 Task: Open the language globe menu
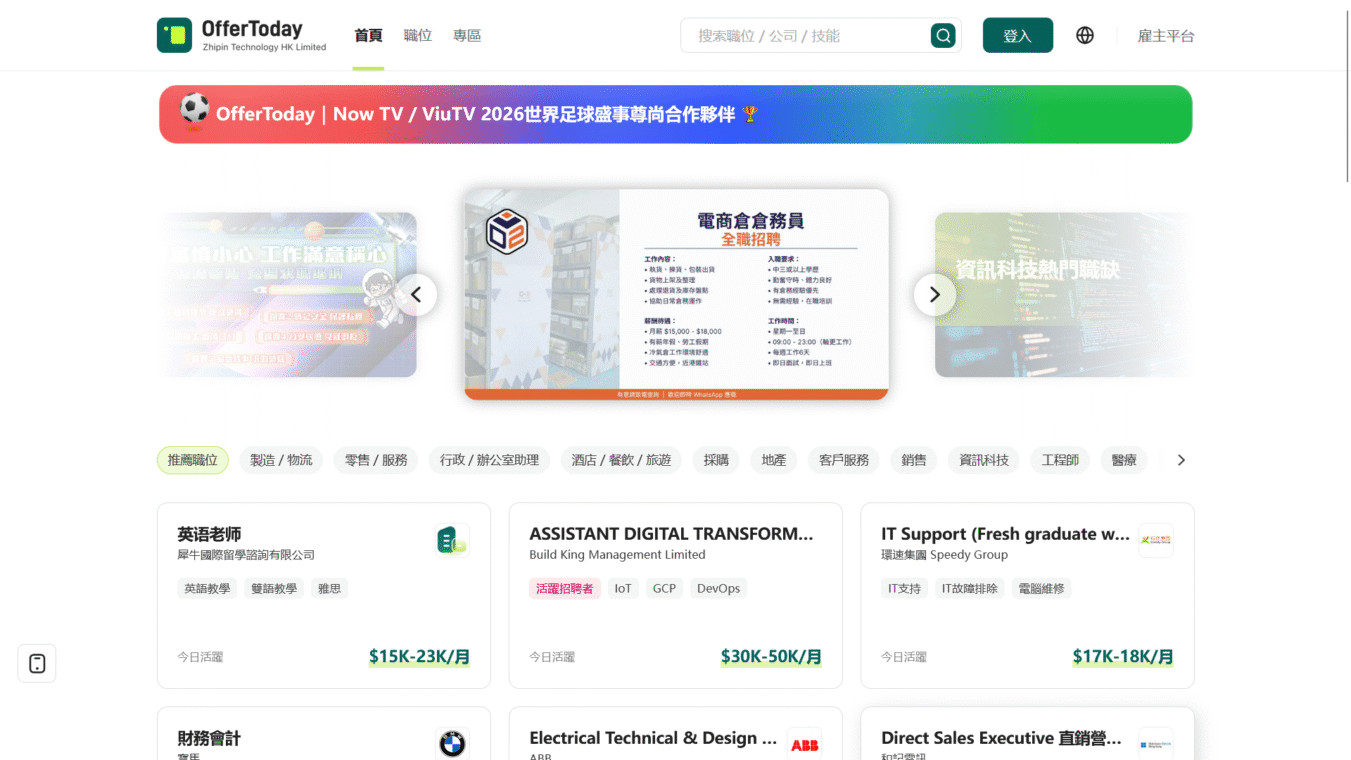(1085, 35)
